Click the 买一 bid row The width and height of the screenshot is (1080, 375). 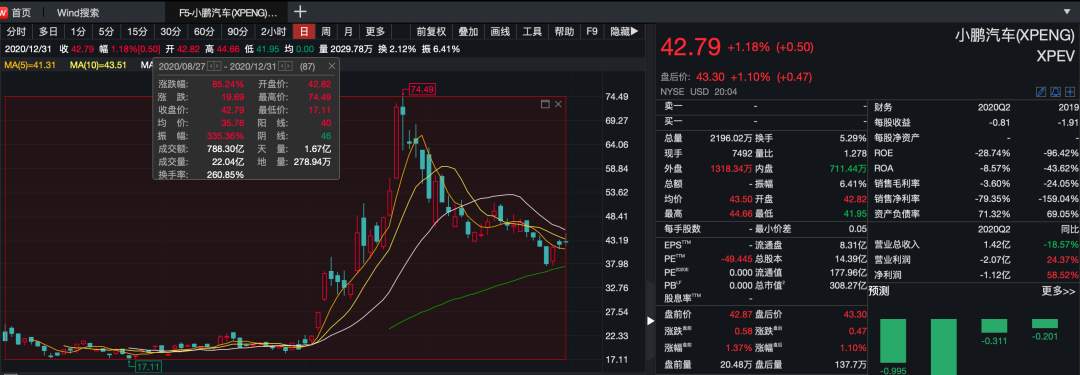[765, 122]
